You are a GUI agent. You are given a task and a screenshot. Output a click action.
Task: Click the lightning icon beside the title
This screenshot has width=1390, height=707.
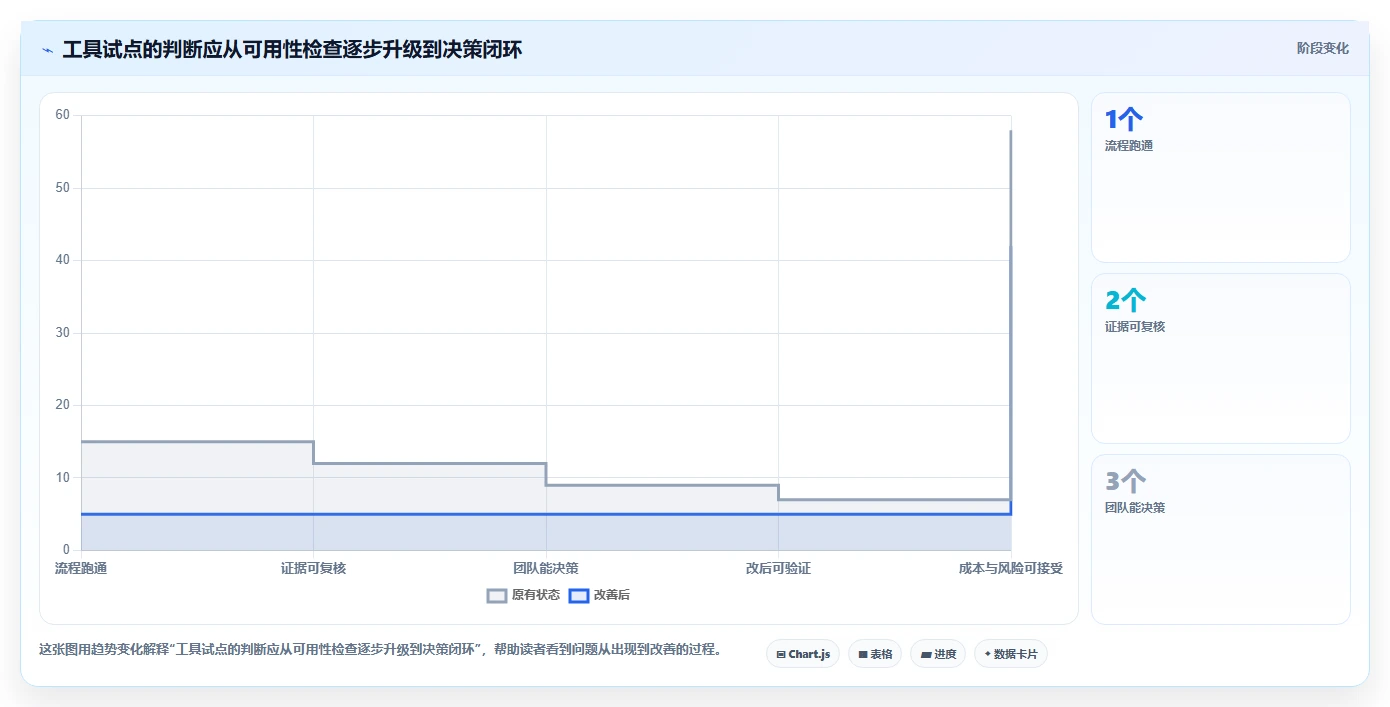point(47,49)
